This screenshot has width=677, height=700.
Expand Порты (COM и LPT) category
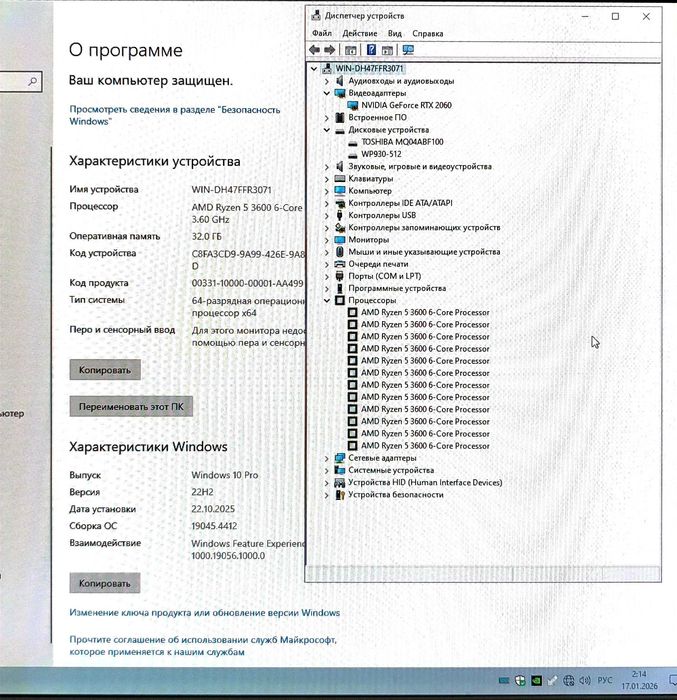pyautogui.click(x=327, y=276)
